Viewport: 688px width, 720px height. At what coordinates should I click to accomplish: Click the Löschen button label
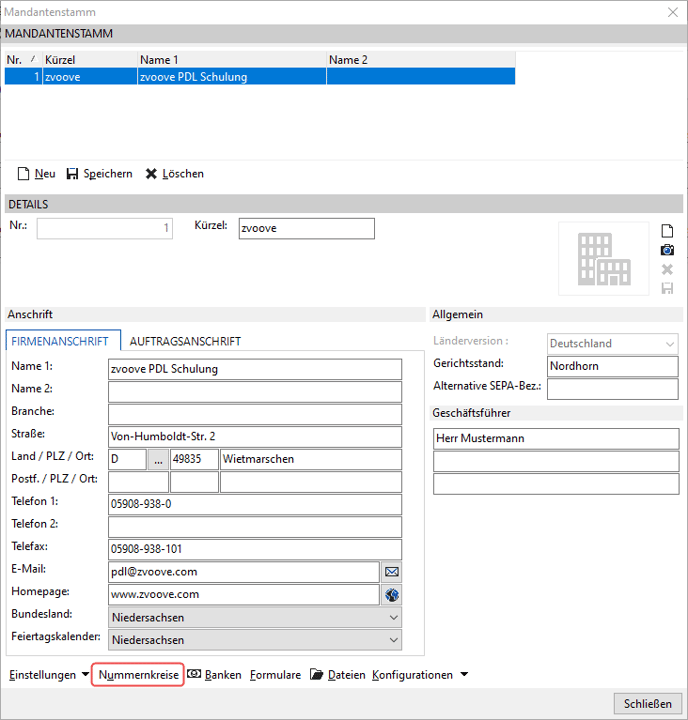pos(183,174)
